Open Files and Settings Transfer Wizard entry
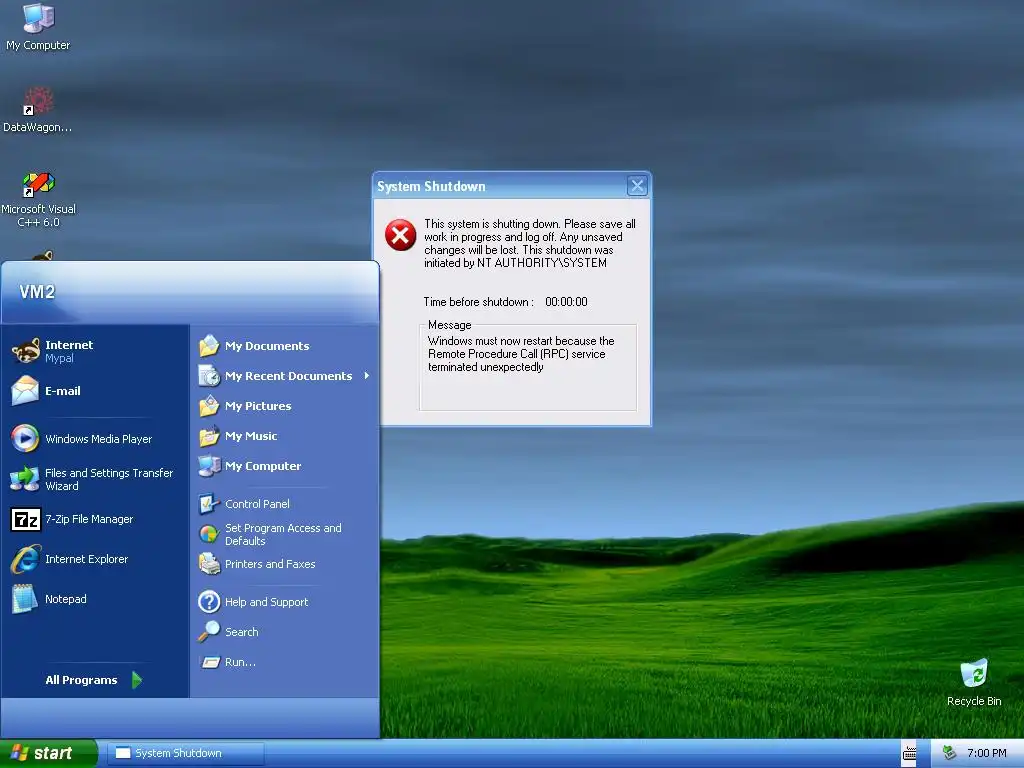1024x768 pixels. [95, 479]
